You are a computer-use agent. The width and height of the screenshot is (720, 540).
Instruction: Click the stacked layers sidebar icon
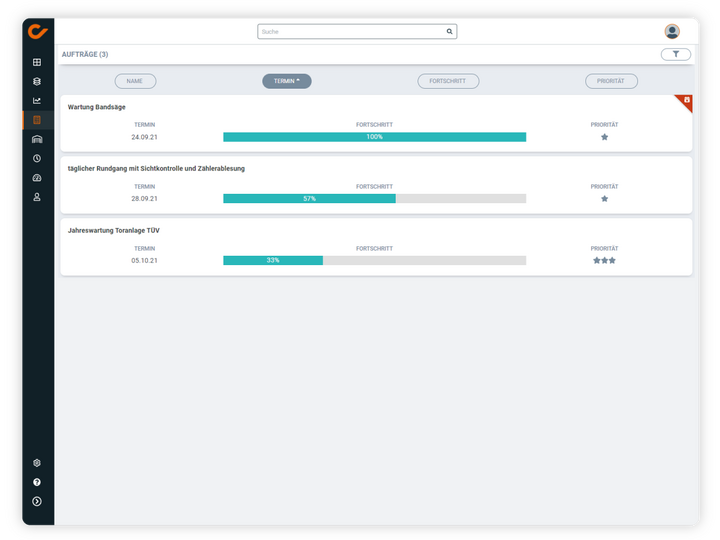(37, 81)
